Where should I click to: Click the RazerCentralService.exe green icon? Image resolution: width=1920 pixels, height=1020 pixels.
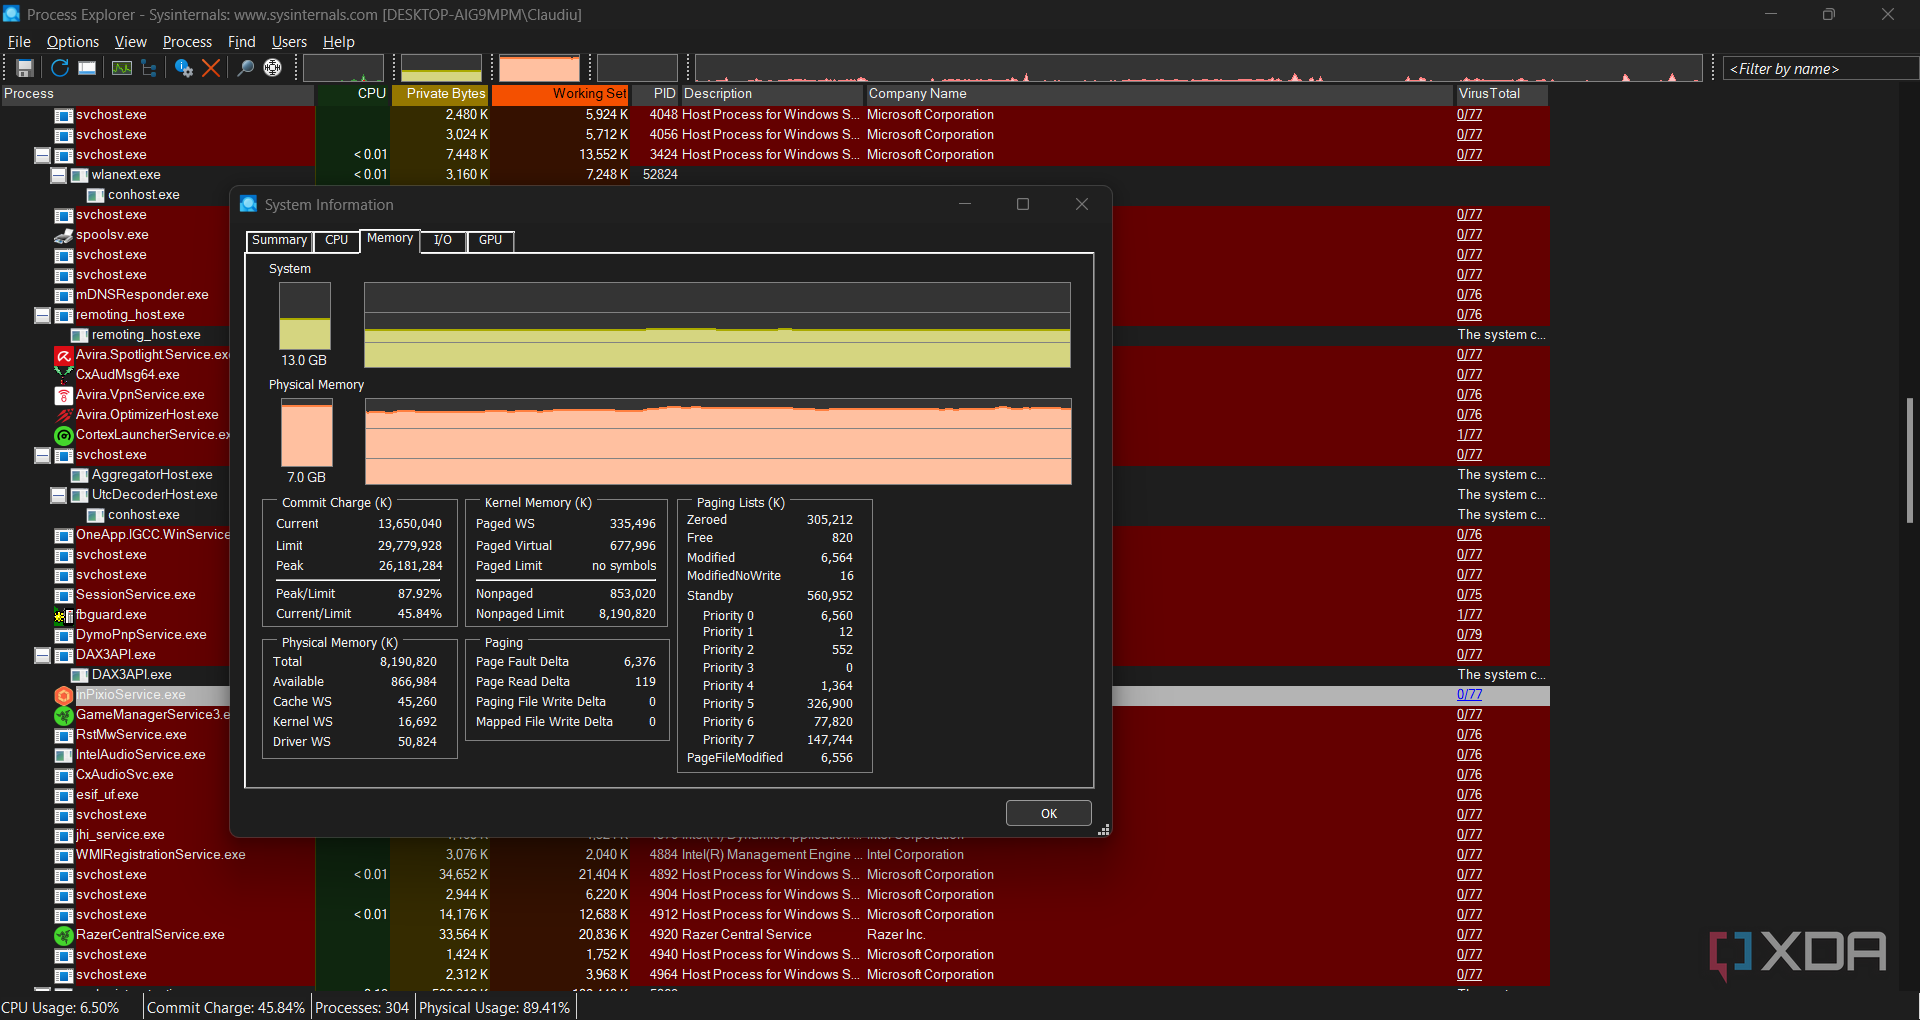click(x=63, y=935)
